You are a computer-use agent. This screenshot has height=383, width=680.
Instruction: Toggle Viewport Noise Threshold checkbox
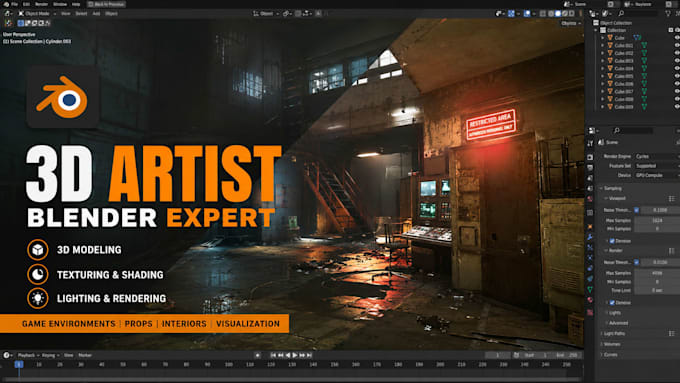(x=636, y=210)
